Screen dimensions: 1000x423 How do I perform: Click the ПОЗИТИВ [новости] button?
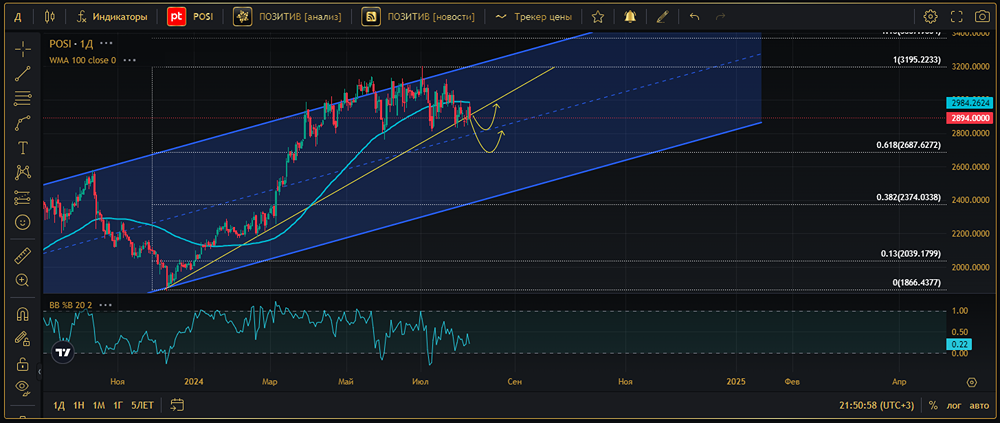coord(419,17)
